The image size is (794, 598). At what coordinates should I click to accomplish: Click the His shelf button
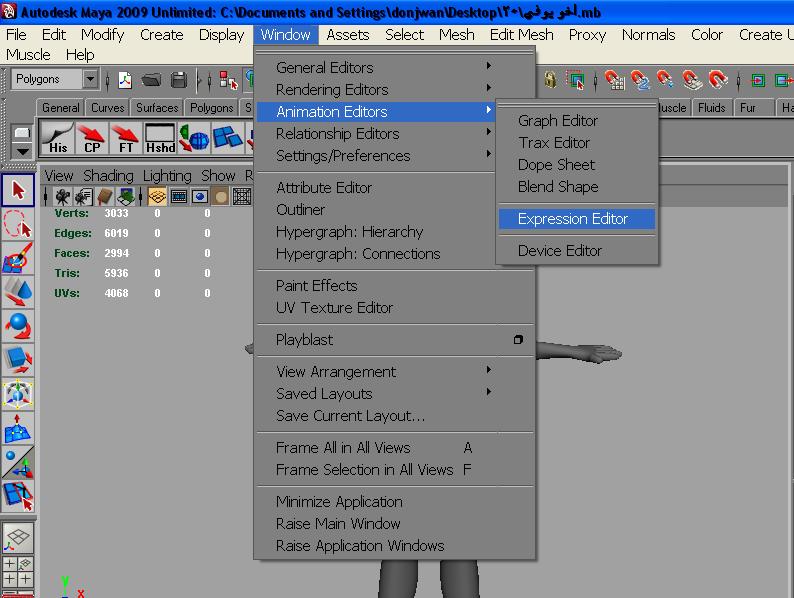click(57, 137)
